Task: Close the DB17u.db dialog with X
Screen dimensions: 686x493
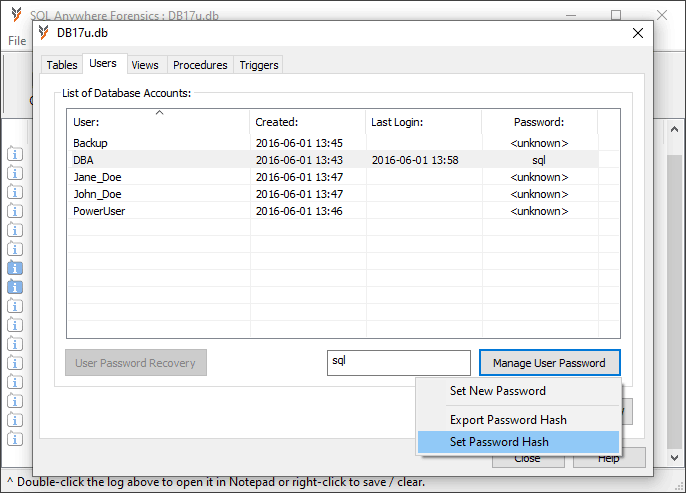Action: 637,33
